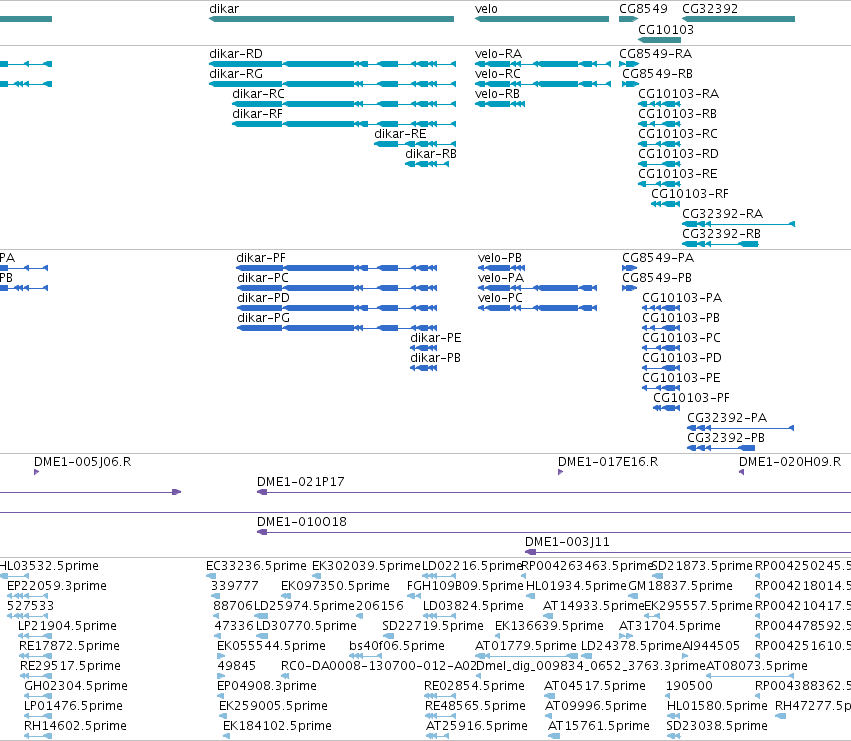Viewport: 851px width, 741px height.
Task: Open the velo-PA protein label
Action: tap(501, 278)
